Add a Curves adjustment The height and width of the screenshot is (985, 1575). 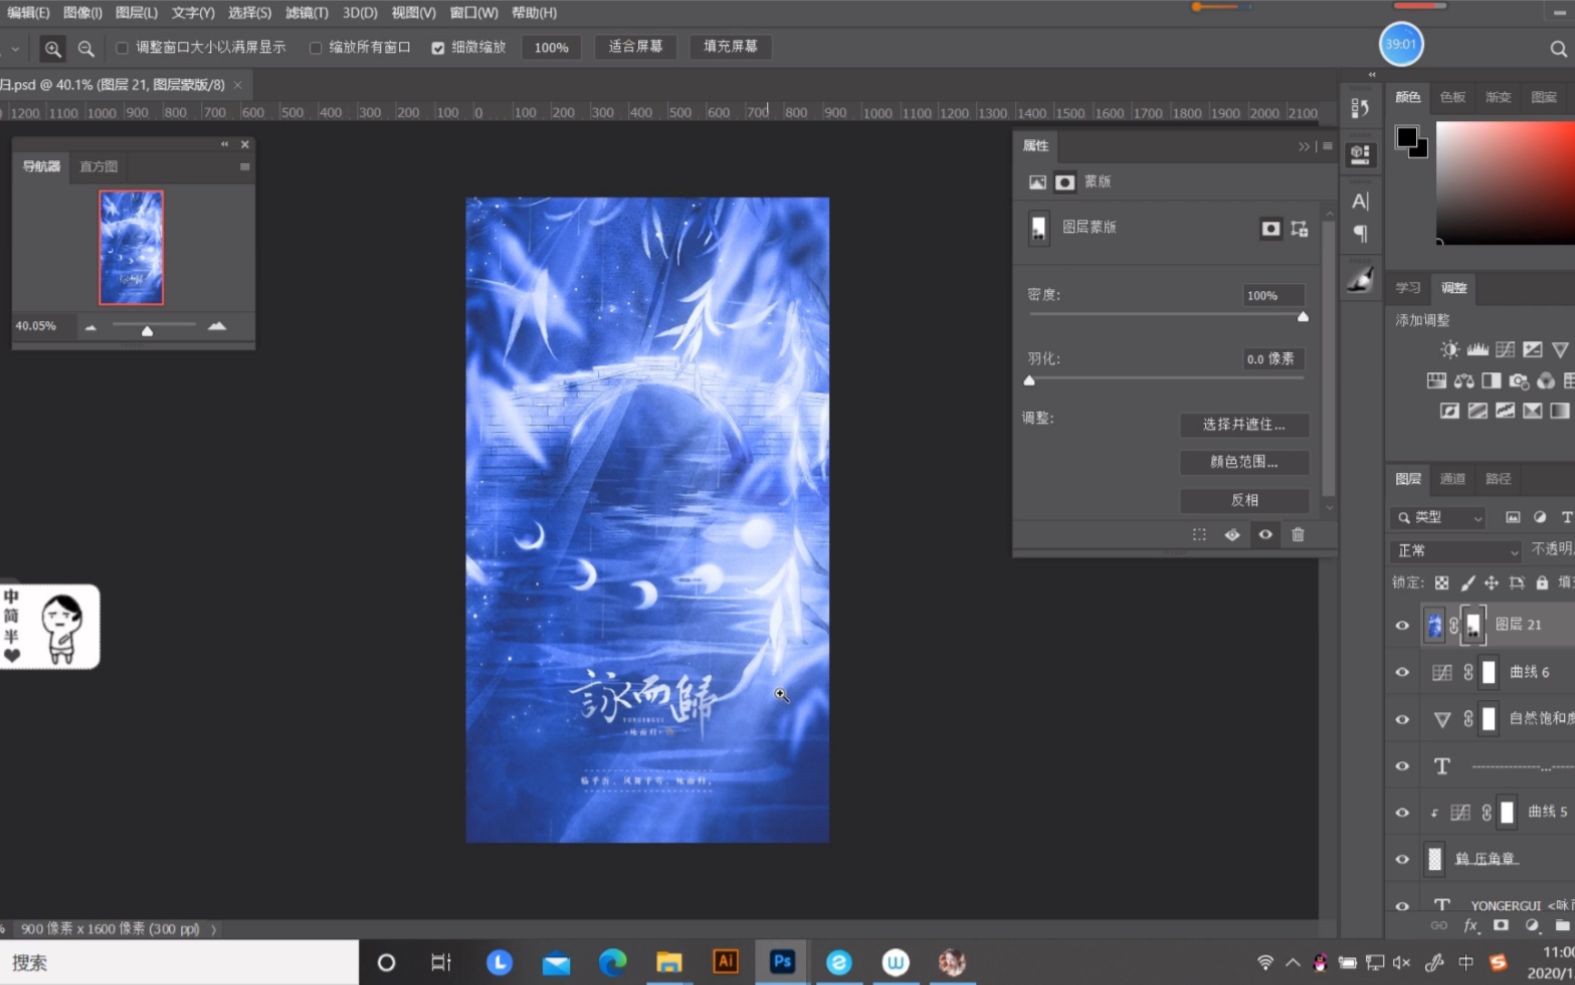pyautogui.click(x=1505, y=349)
